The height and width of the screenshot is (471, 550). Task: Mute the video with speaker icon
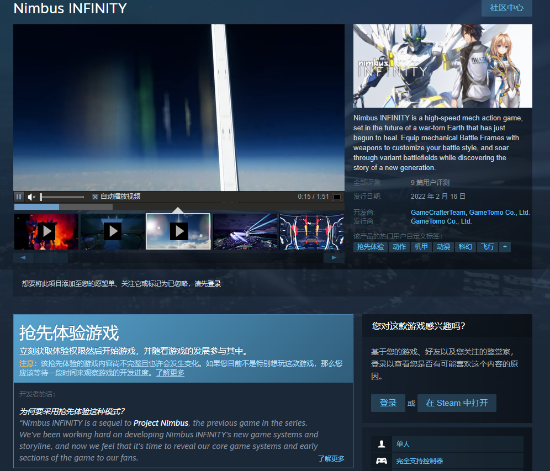31,197
